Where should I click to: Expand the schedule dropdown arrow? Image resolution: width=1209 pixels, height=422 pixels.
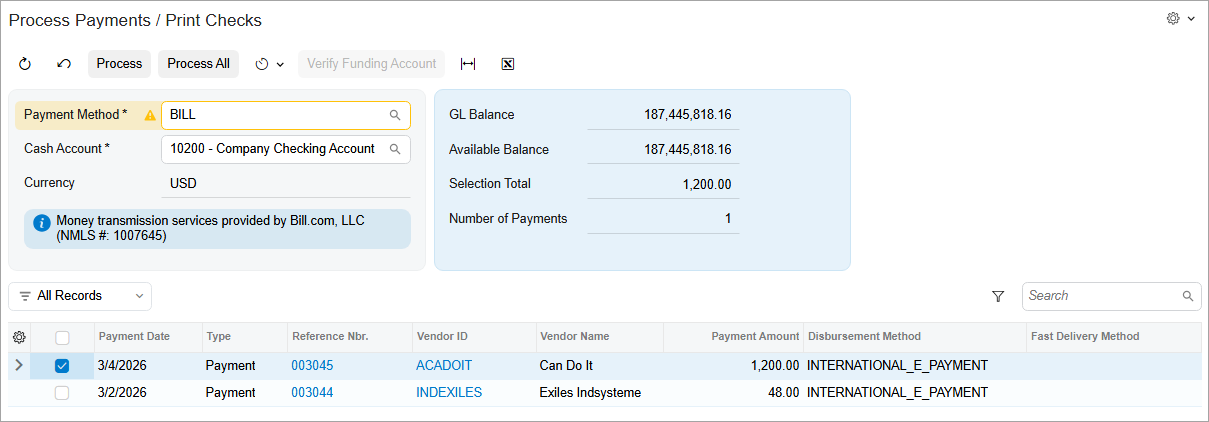pyautogui.click(x=281, y=64)
